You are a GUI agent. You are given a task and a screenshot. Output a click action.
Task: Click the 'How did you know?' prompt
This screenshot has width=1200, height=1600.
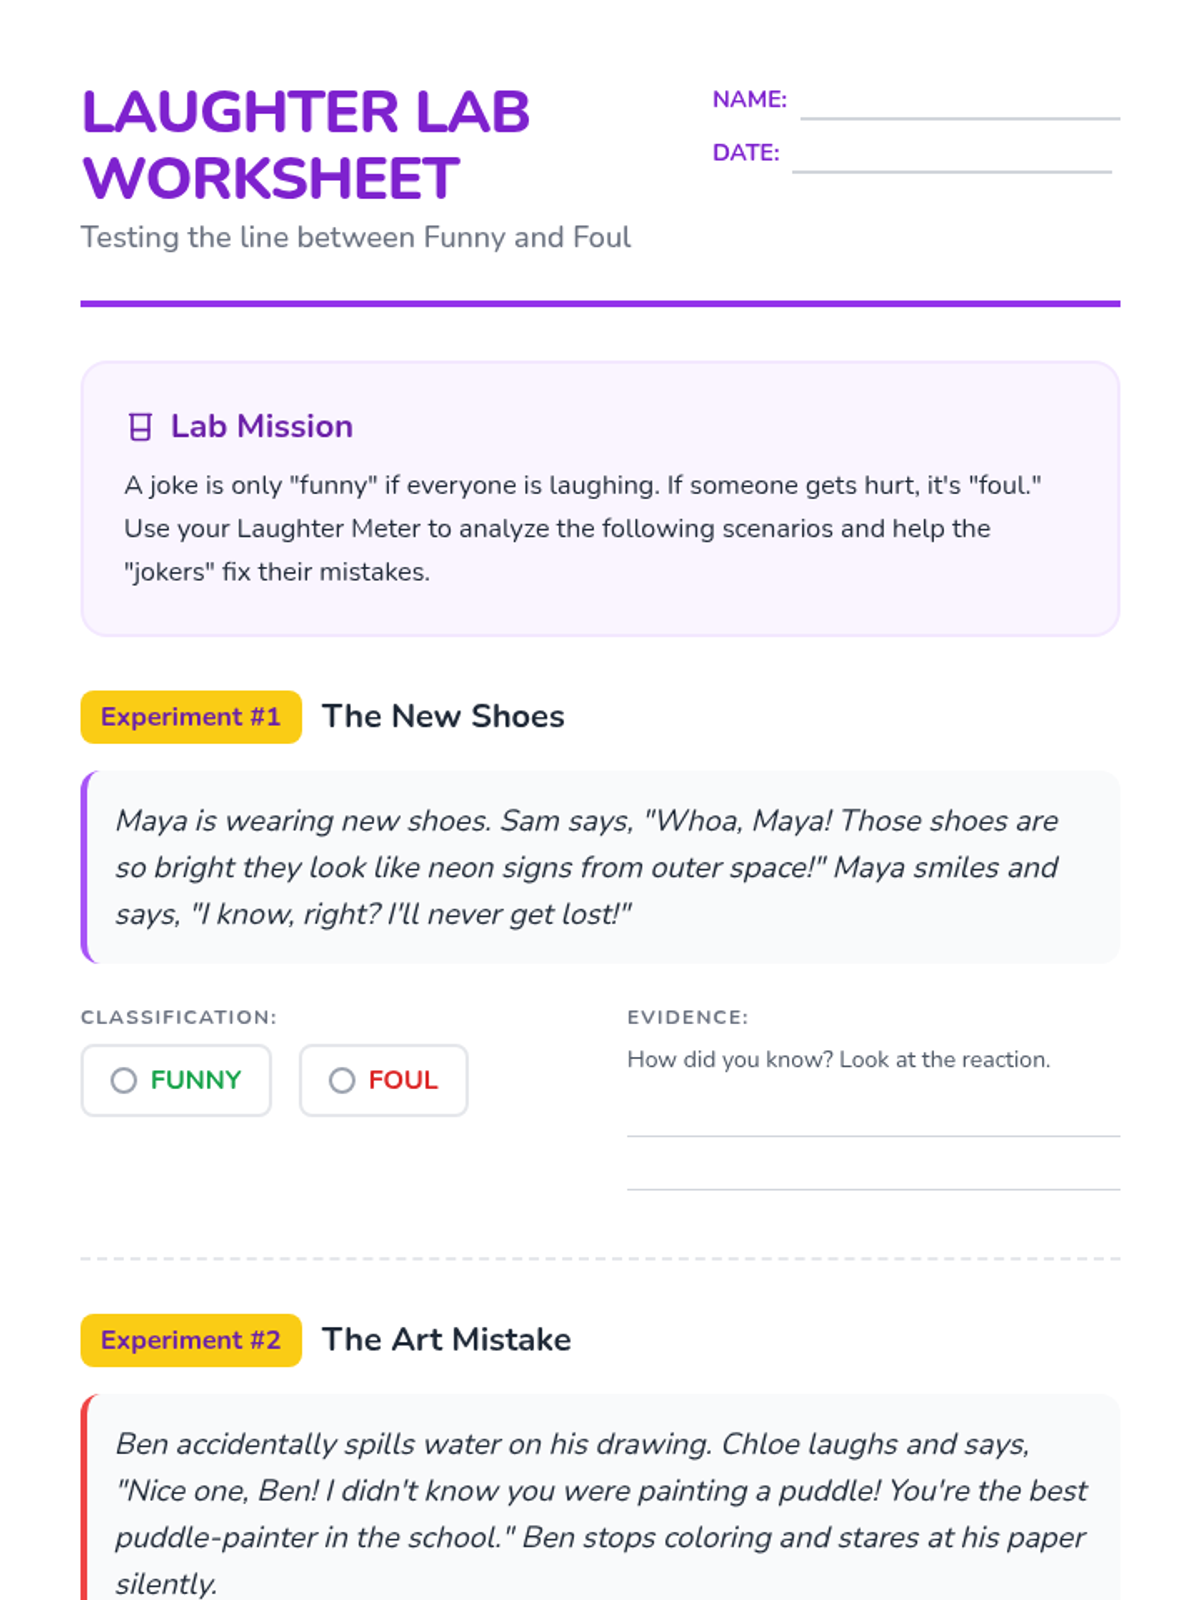(838, 1060)
